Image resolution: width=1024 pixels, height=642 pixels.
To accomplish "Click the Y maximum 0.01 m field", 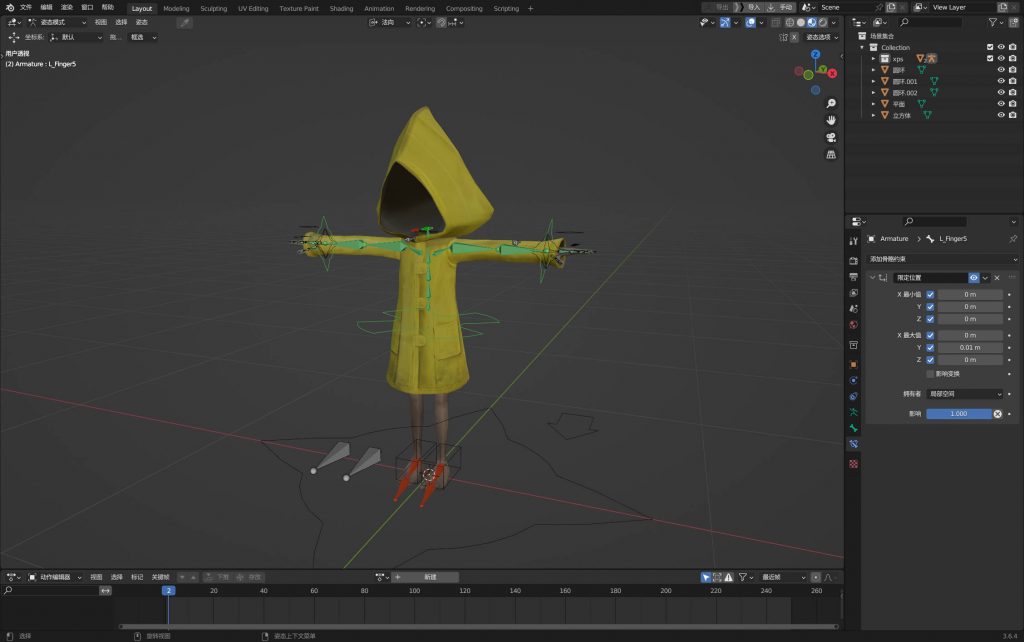I will (x=970, y=347).
